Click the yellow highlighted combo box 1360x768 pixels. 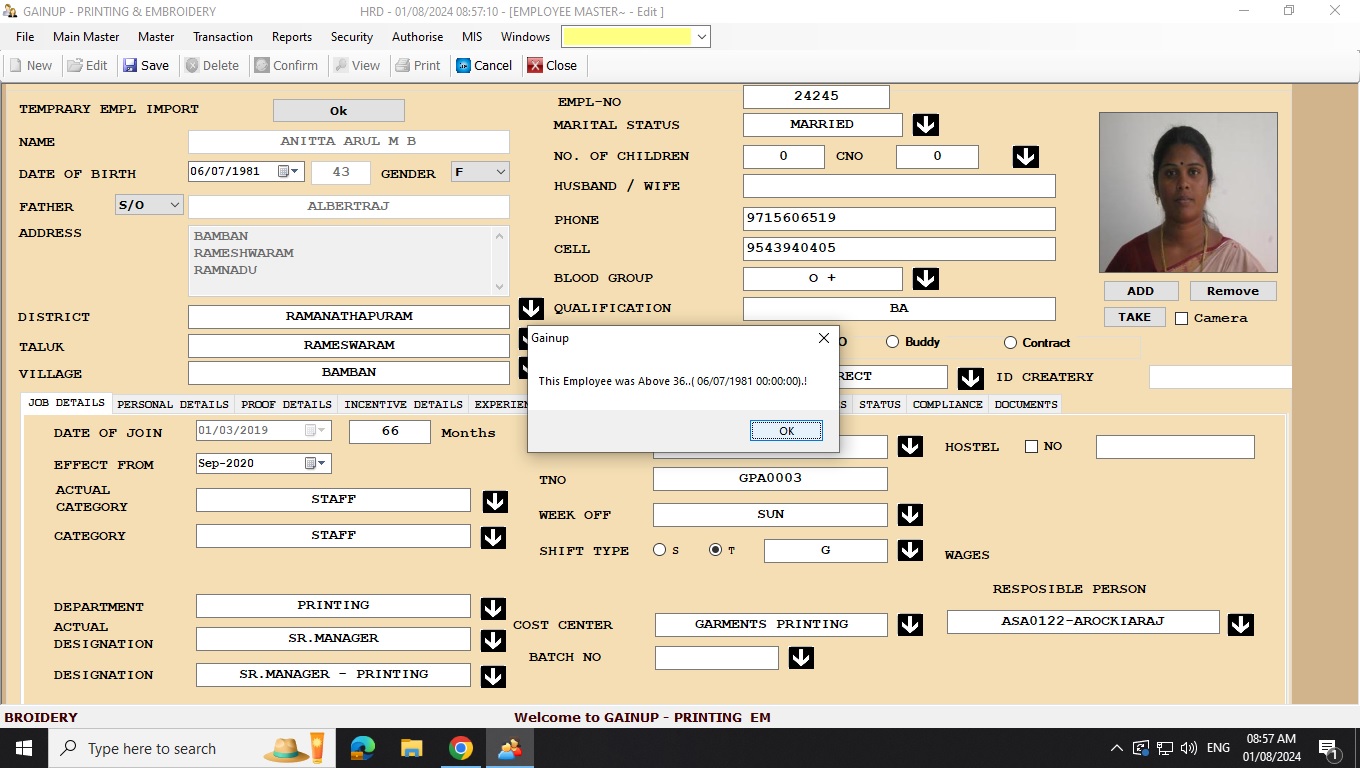tap(627, 37)
